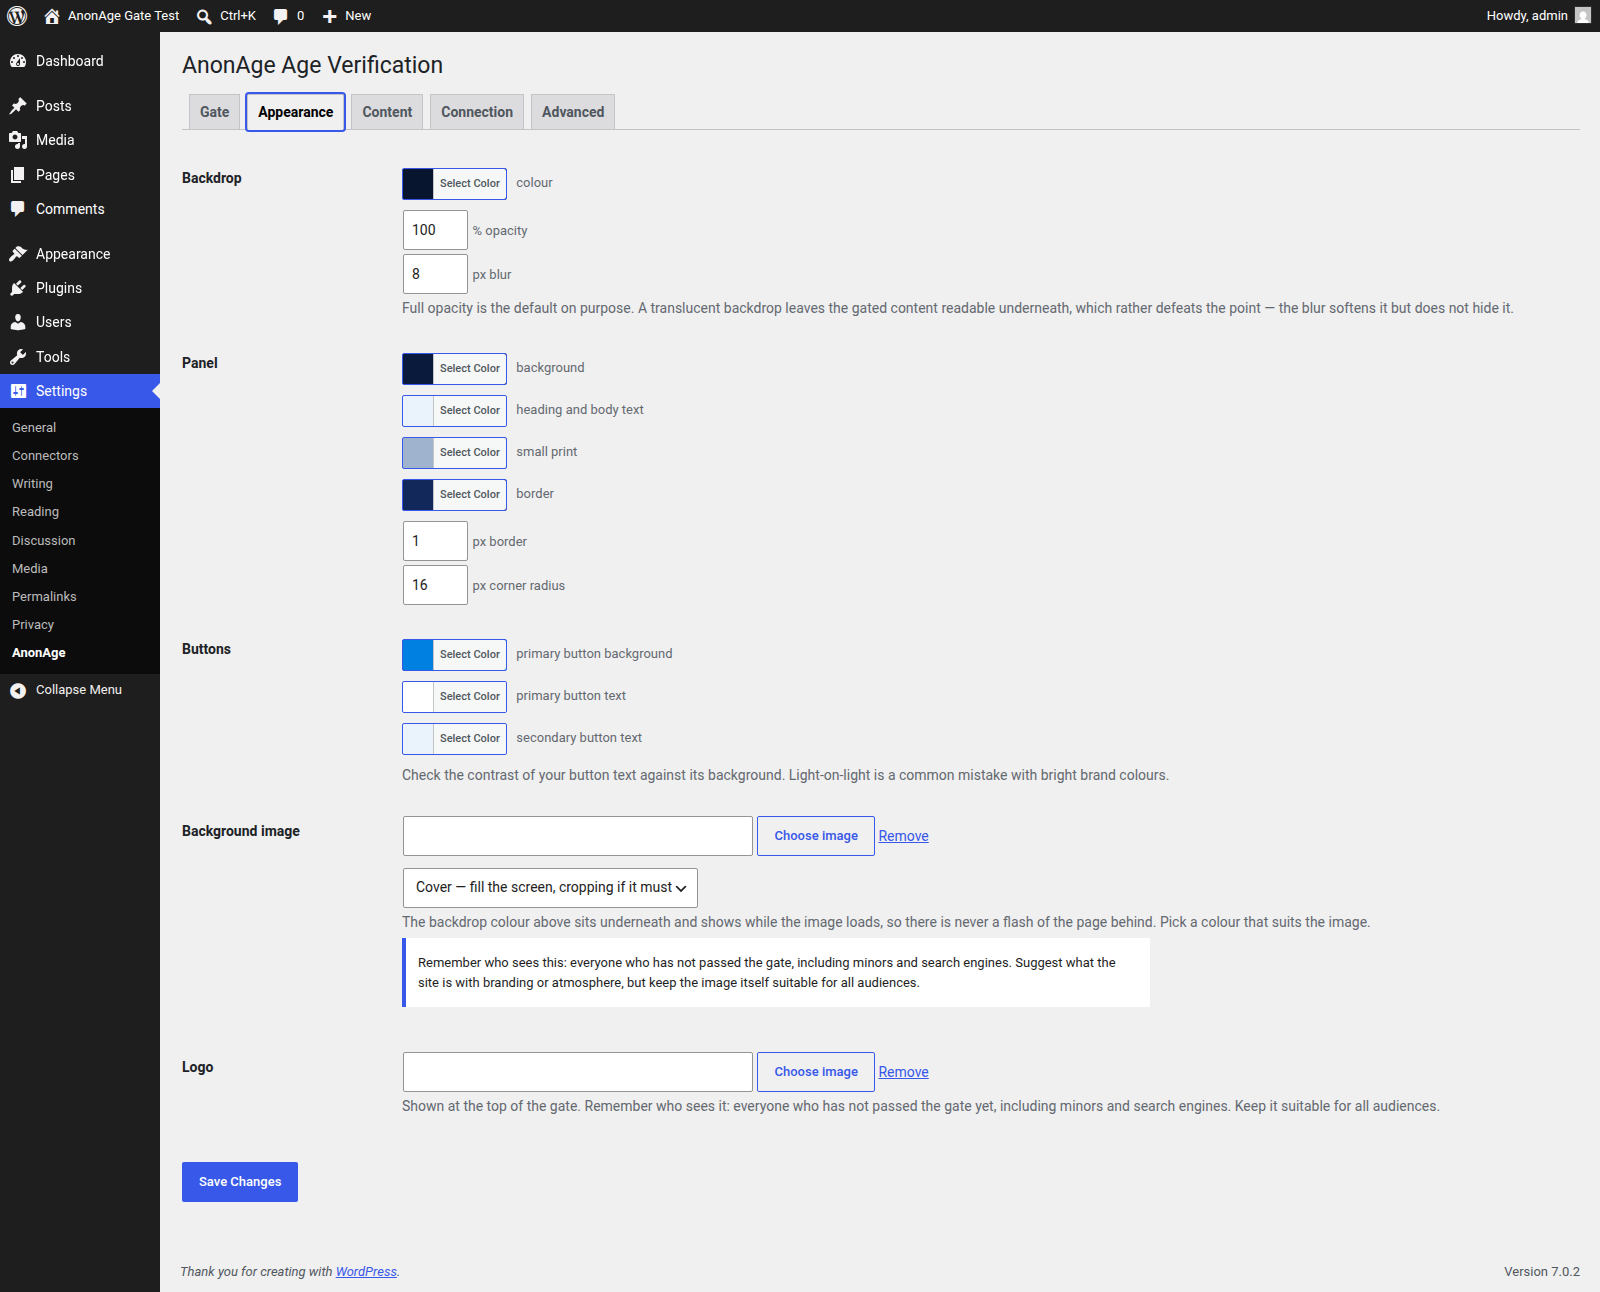Screen dimensions: 1600x1292
Task: Click Choose image for Background image
Action: click(816, 836)
